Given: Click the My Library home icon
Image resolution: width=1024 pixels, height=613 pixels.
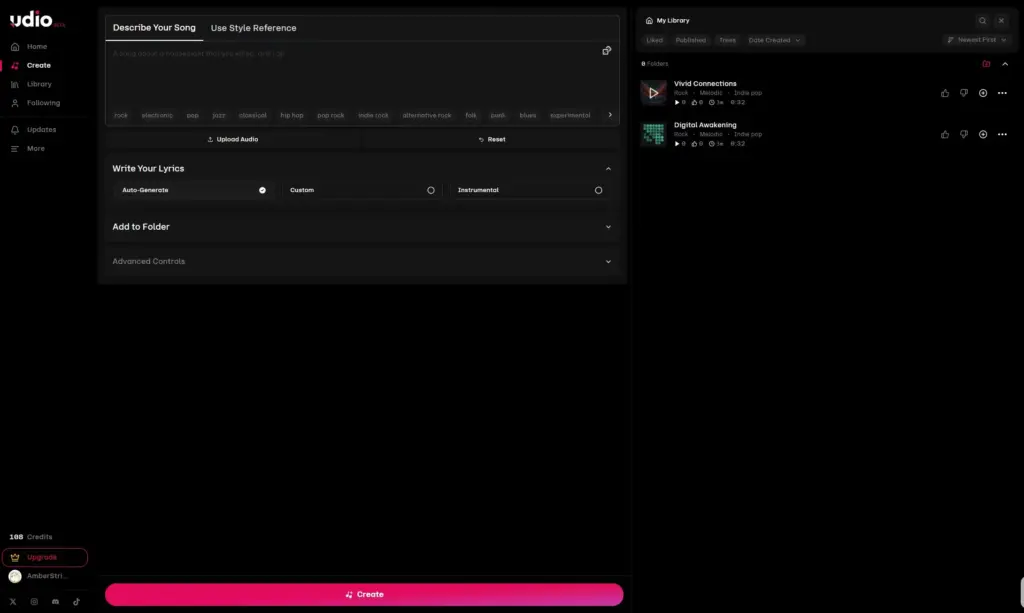Looking at the screenshot, I should (649, 21).
